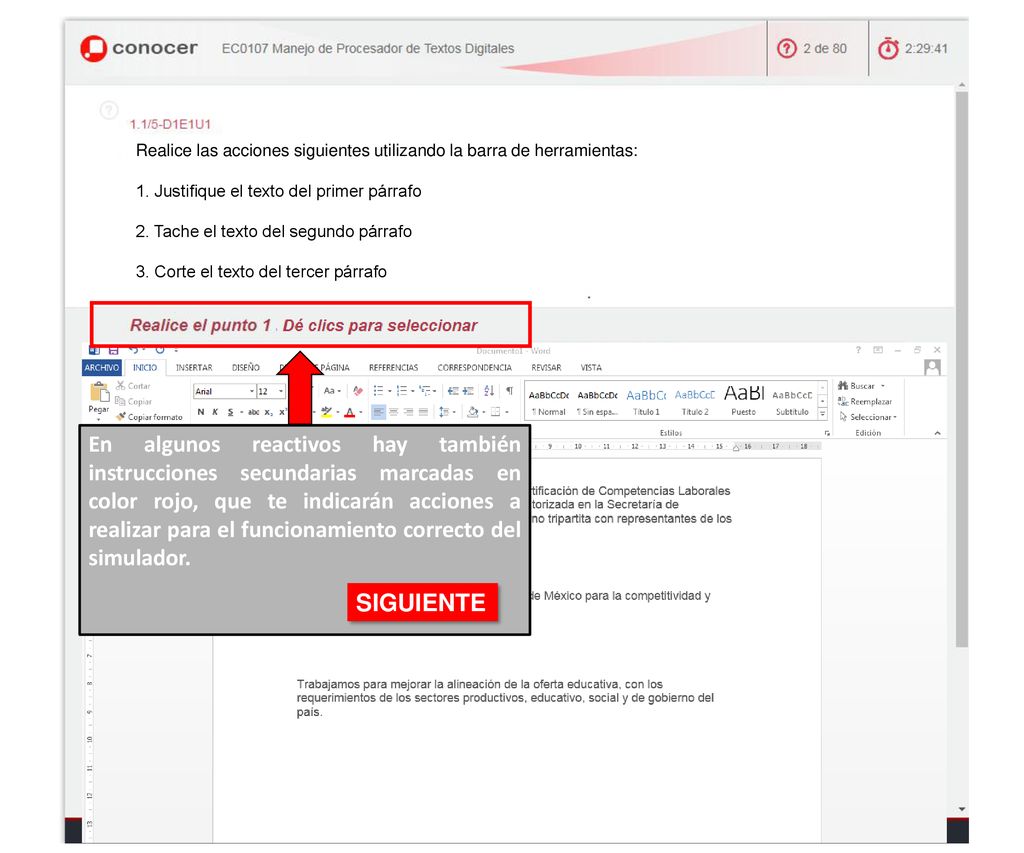The image size is (1024, 853).
Task: Open the Seleccionar dropdown
Action: pos(868,417)
